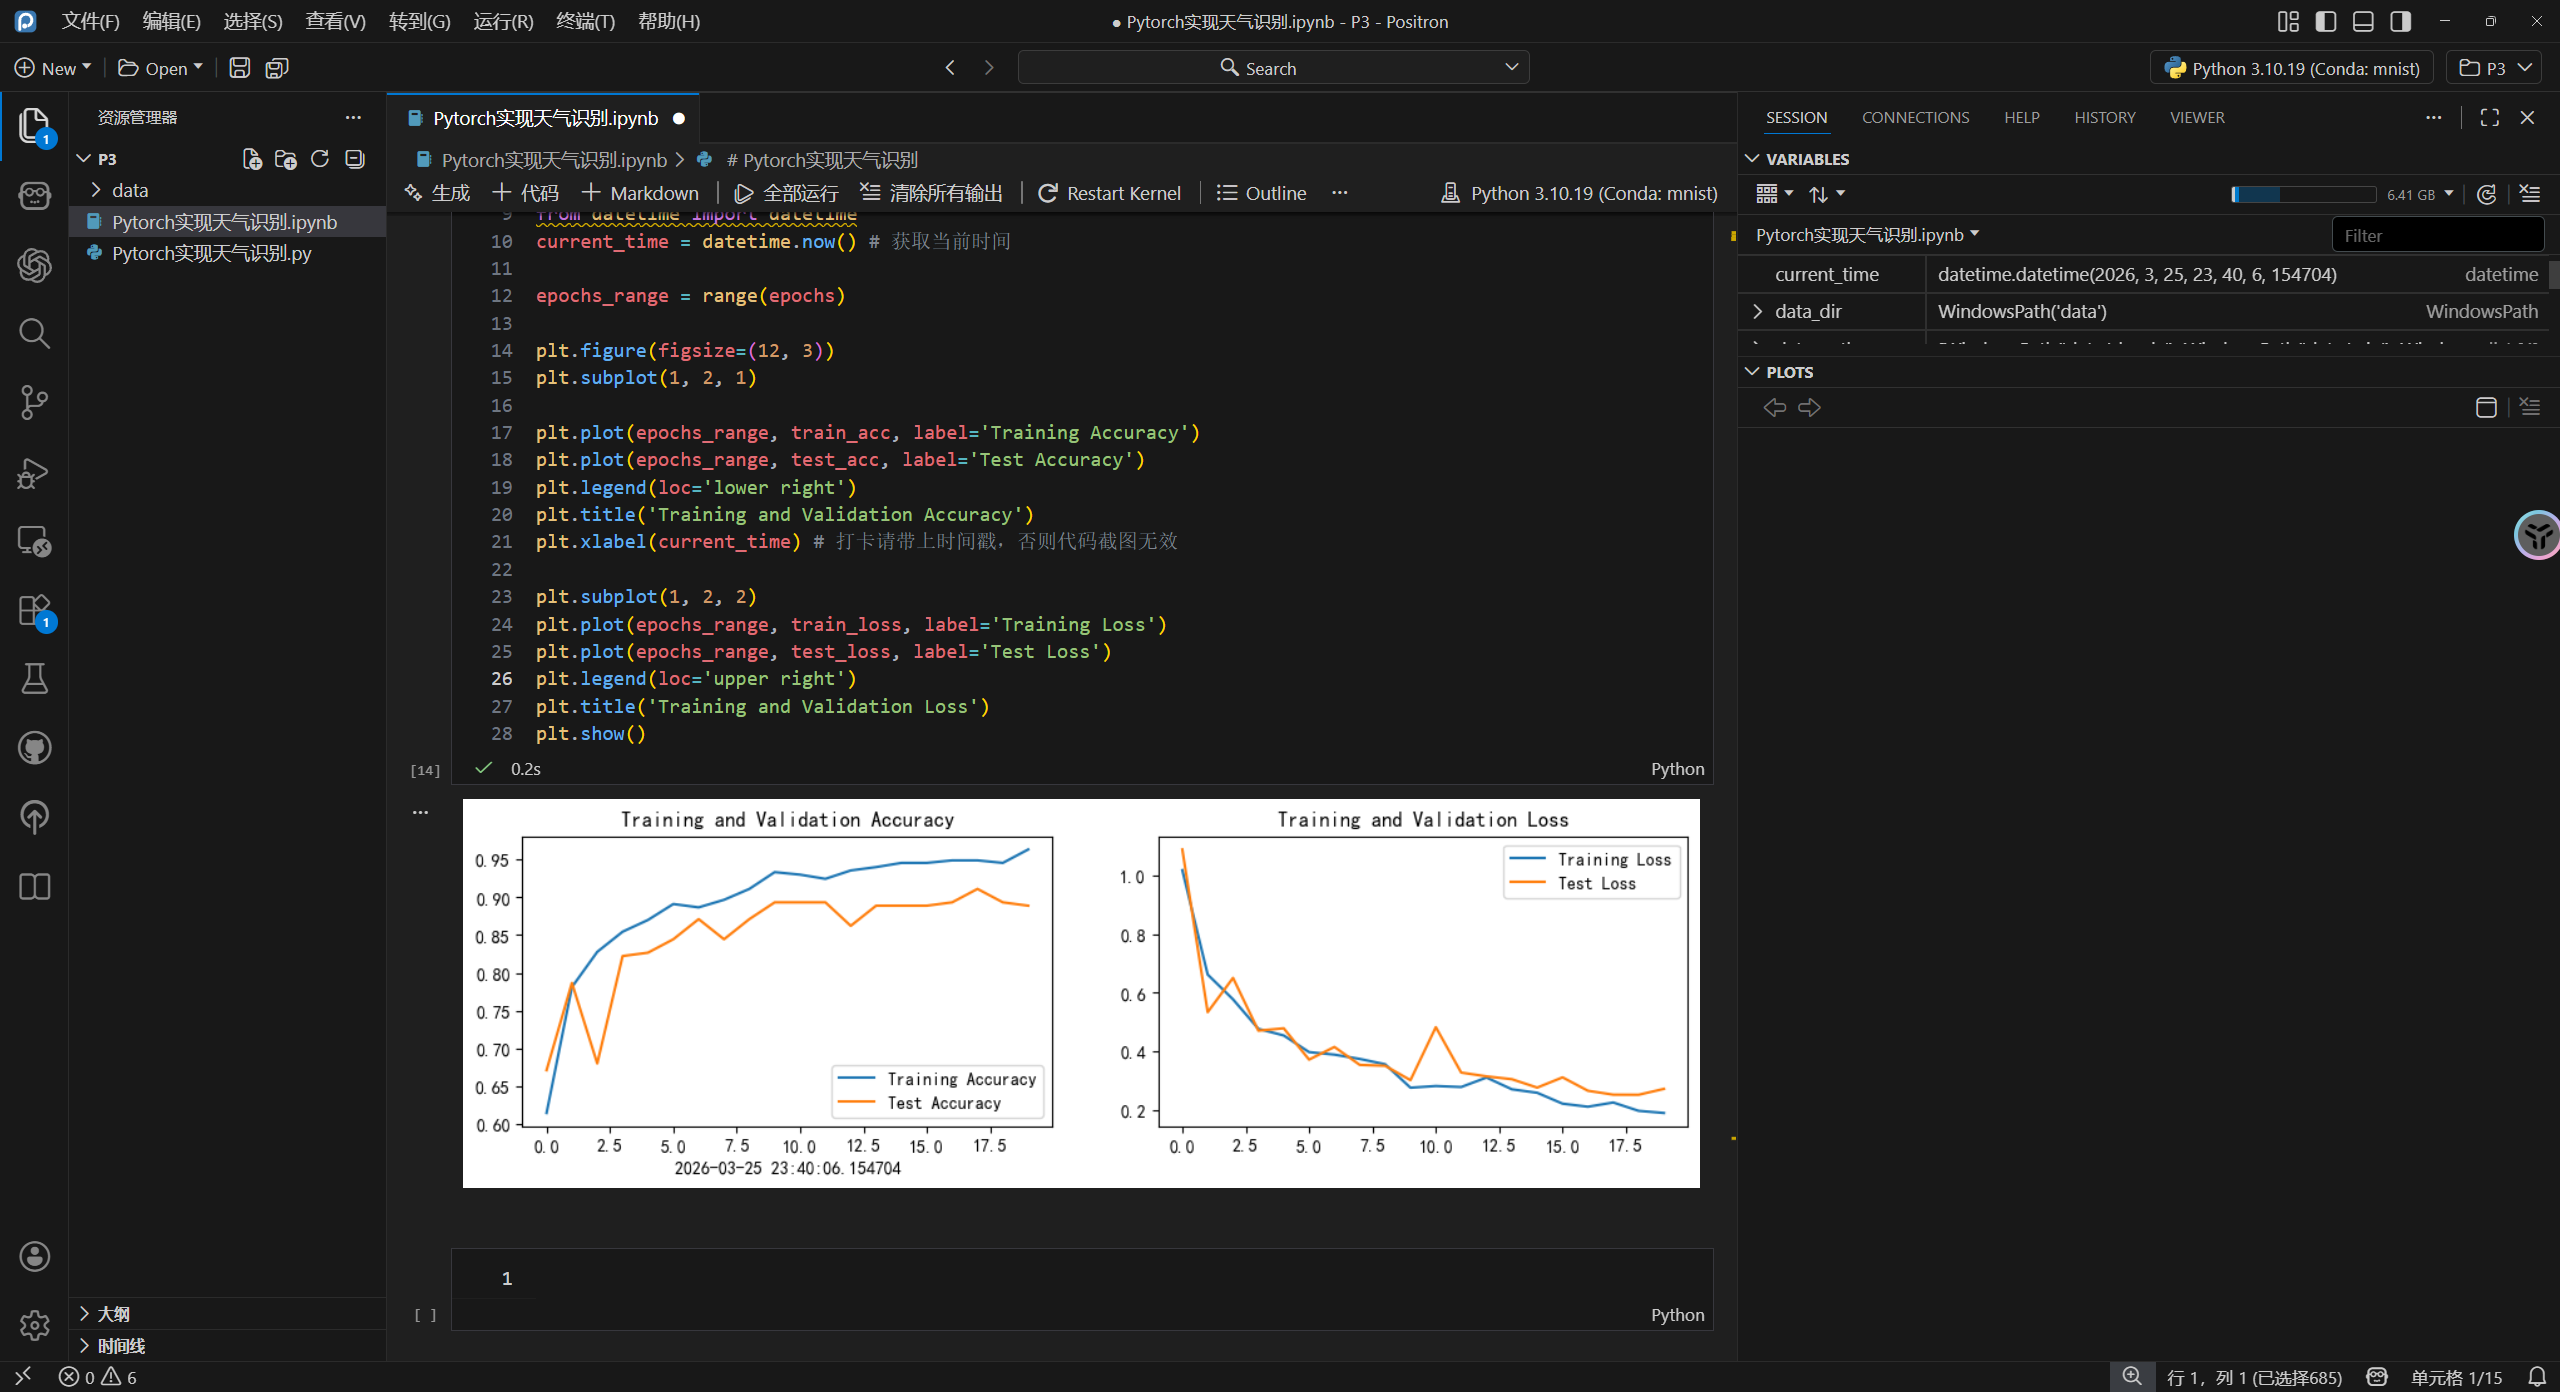This screenshot has width=2560, height=1392.
Task: Click the Outline button
Action: click(1261, 193)
